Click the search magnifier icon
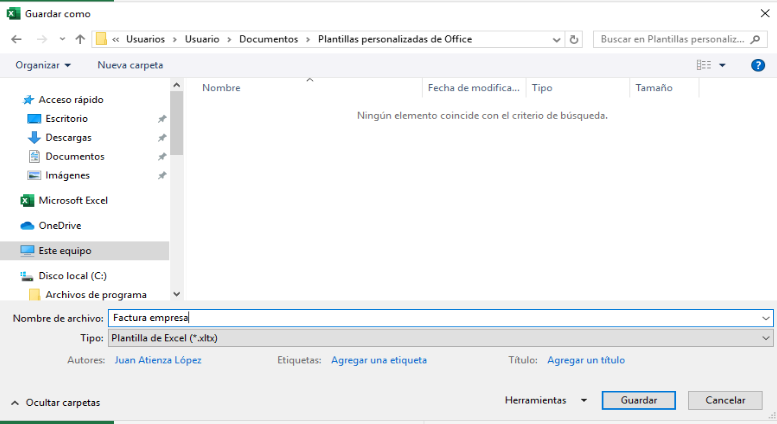Image resolution: width=777 pixels, height=424 pixels. (x=755, y=39)
